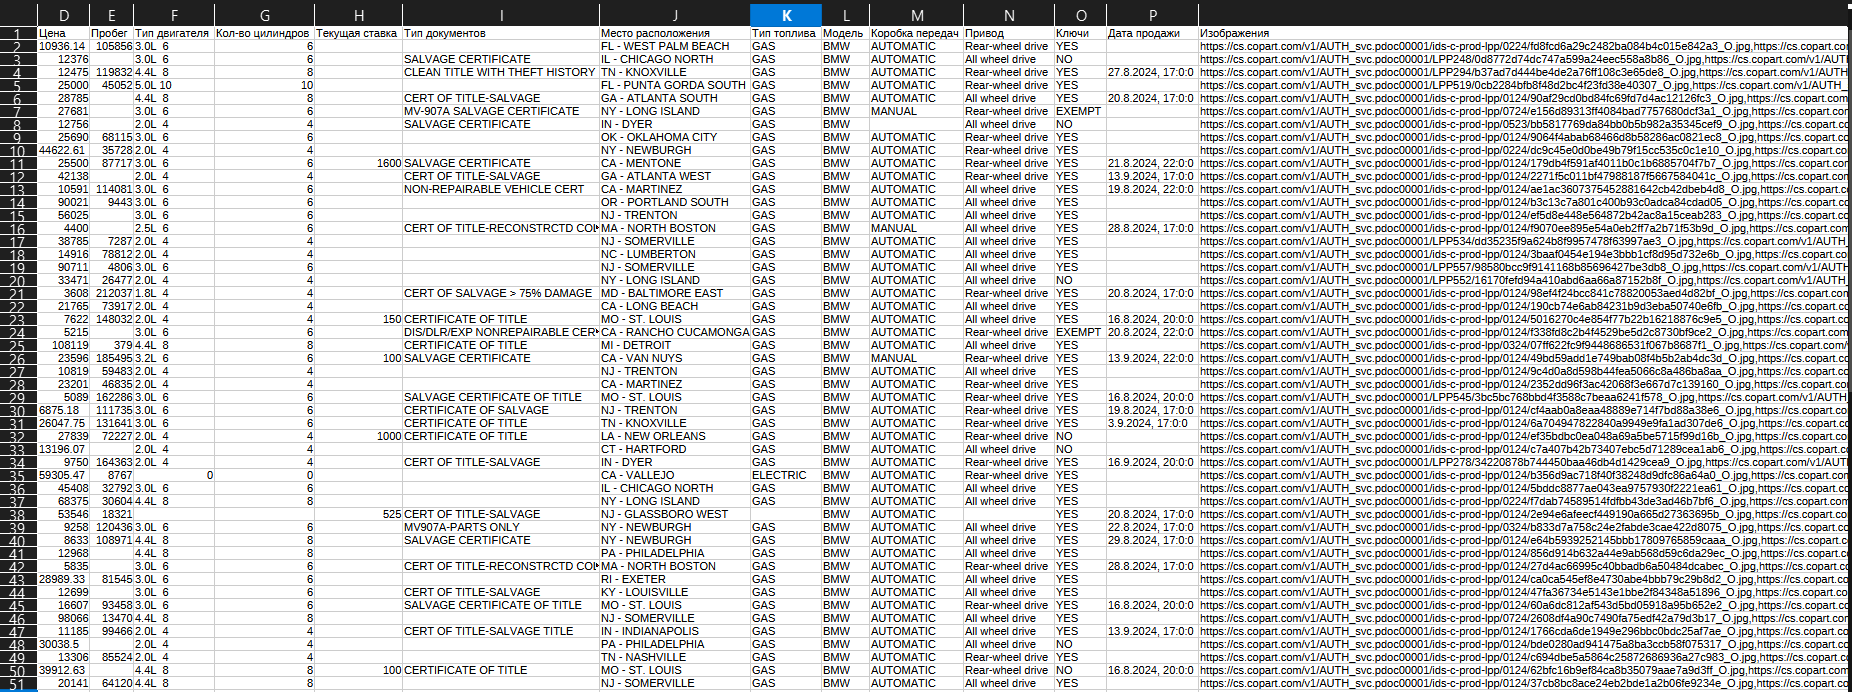Select cell 'MV-907A SALVAGE CERTIFICATE'
1852x692 pixels.
click(501, 111)
